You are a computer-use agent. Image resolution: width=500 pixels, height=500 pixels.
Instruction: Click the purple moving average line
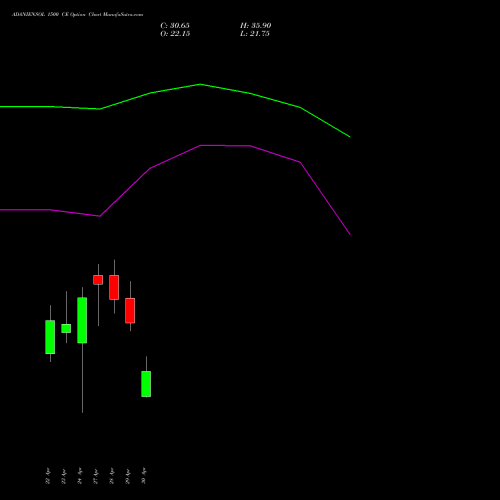tap(200, 146)
